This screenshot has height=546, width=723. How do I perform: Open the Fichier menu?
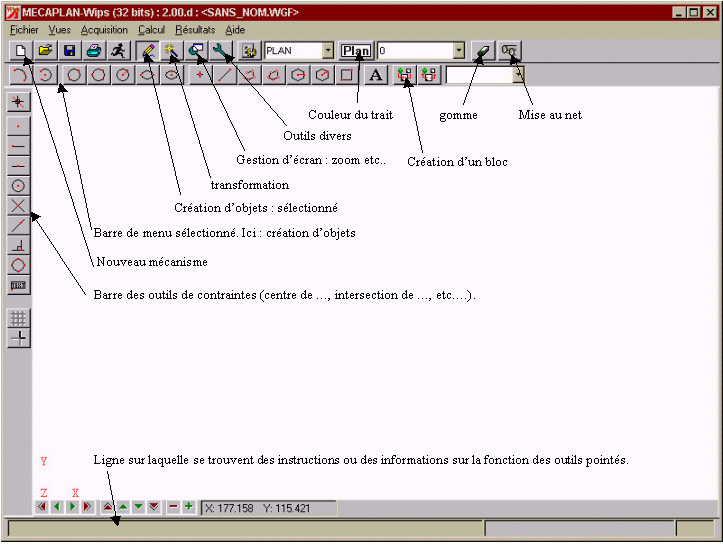(24, 30)
